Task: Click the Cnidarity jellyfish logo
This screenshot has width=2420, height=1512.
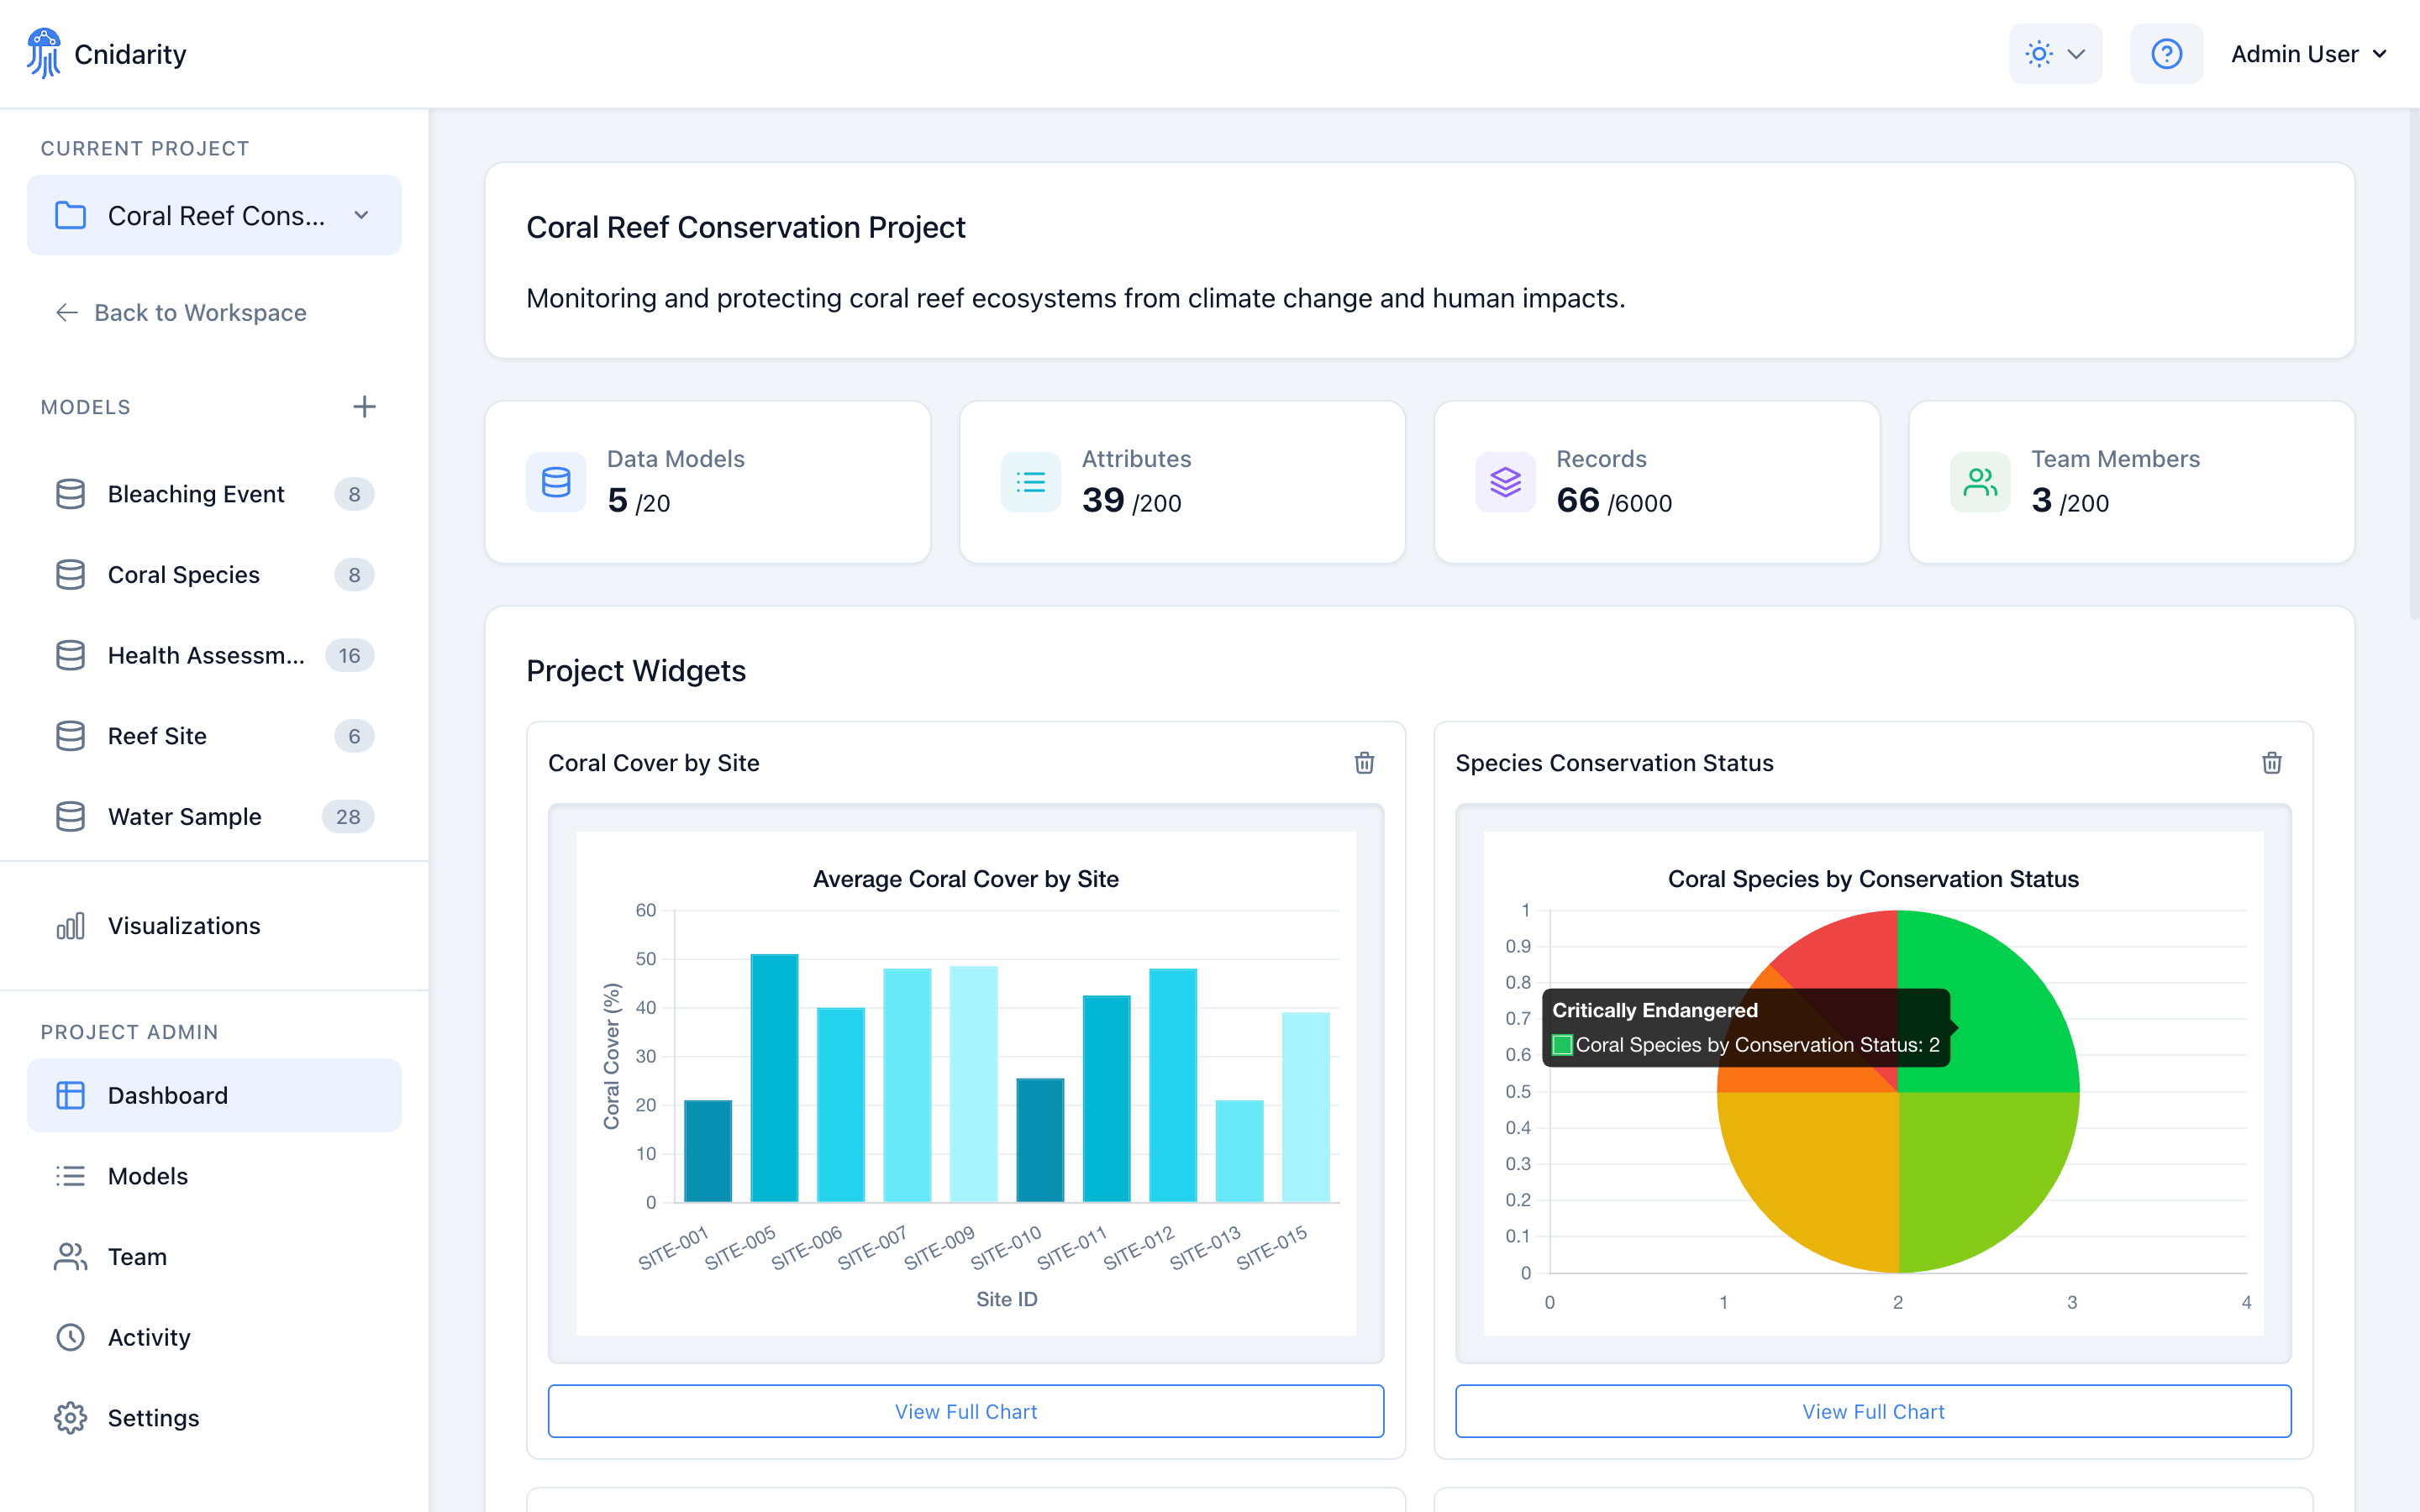Action: 44,53
